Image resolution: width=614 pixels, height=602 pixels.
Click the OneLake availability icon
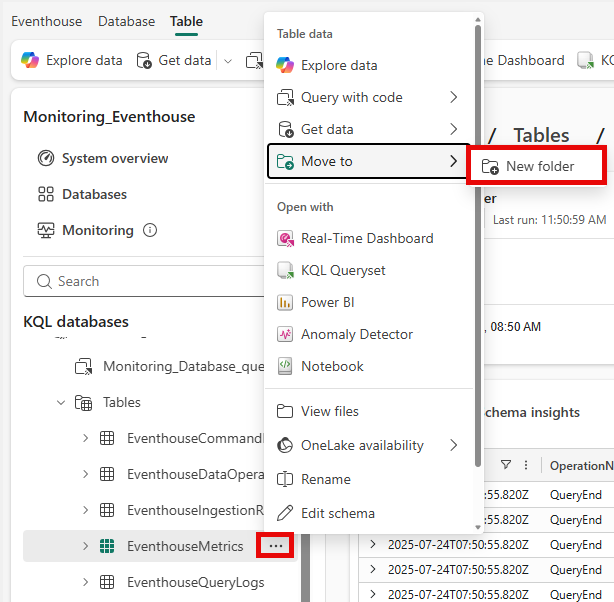coord(285,445)
